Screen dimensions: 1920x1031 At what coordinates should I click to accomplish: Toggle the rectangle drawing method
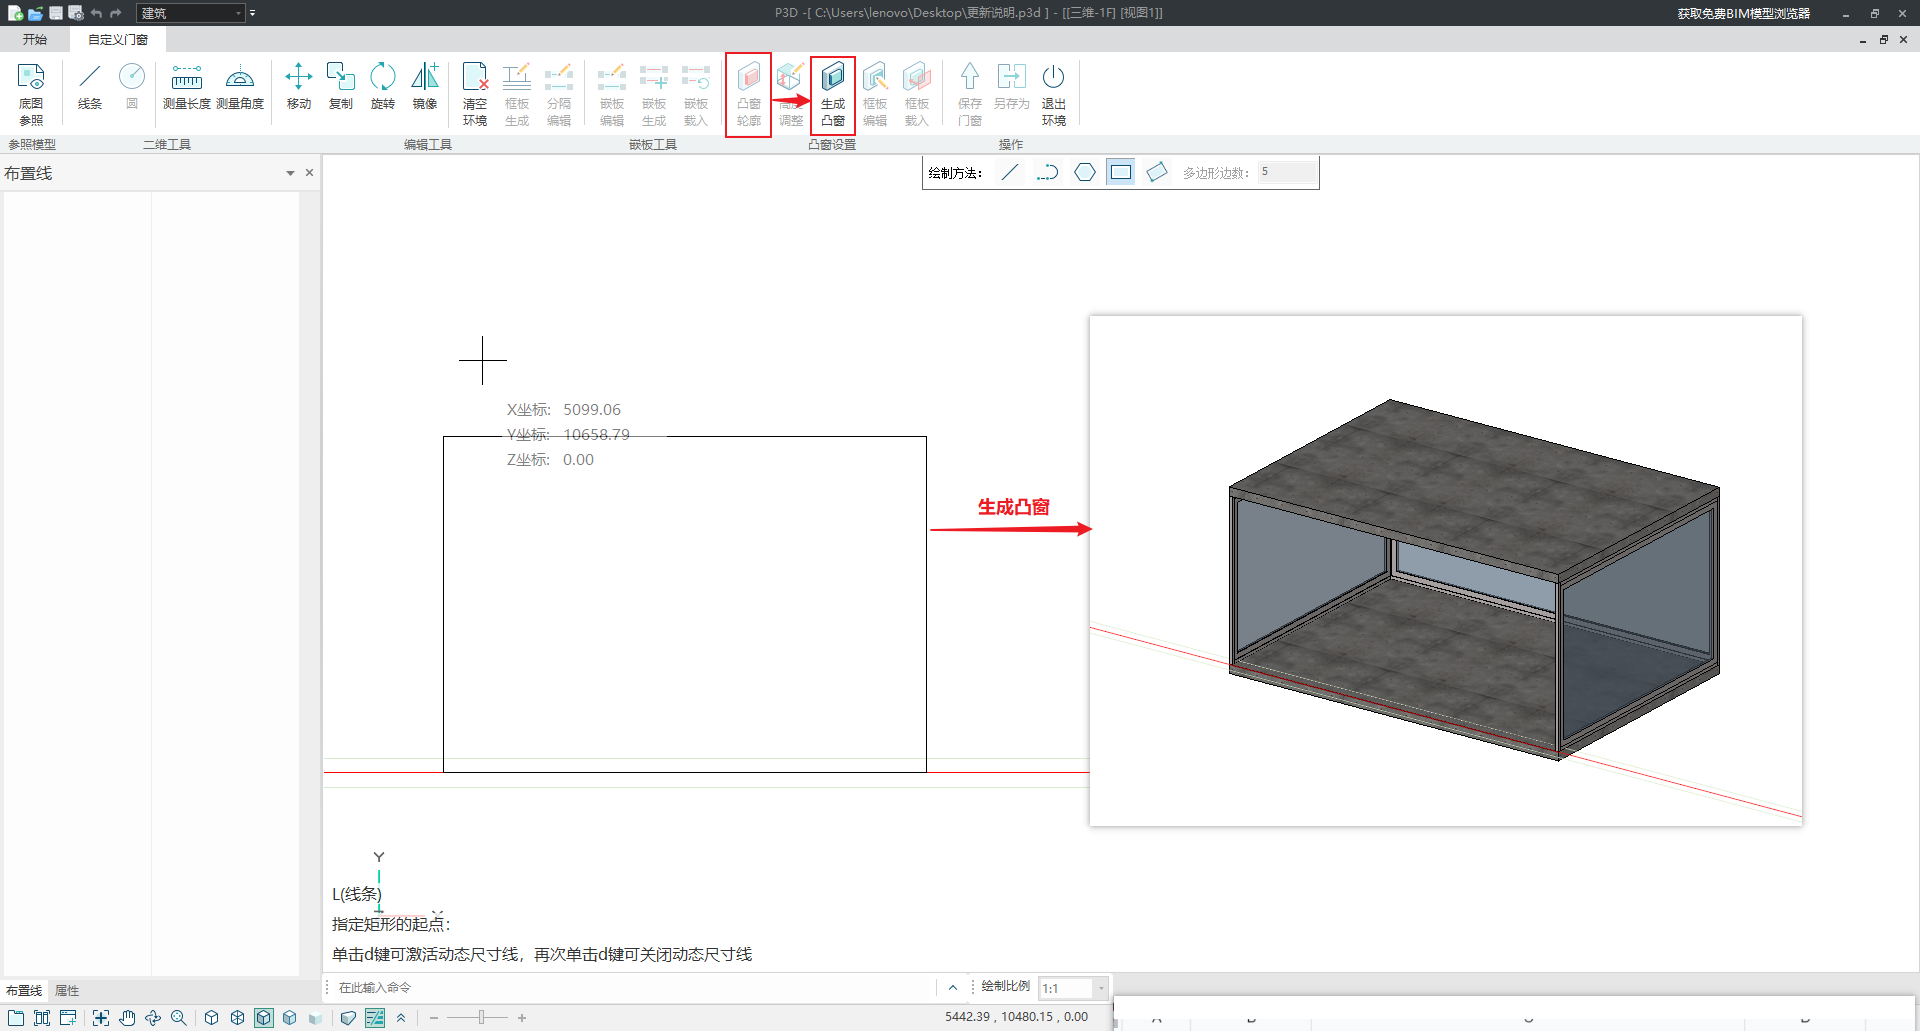1121,173
